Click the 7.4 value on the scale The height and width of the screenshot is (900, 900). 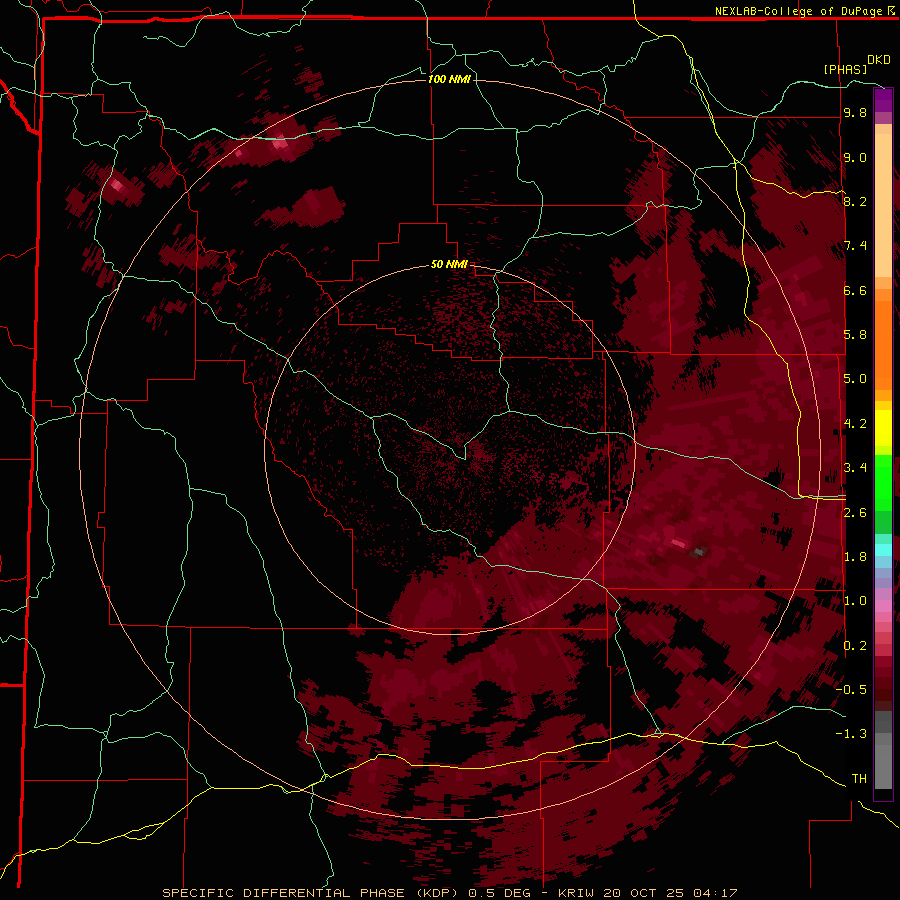pyautogui.click(x=855, y=246)
